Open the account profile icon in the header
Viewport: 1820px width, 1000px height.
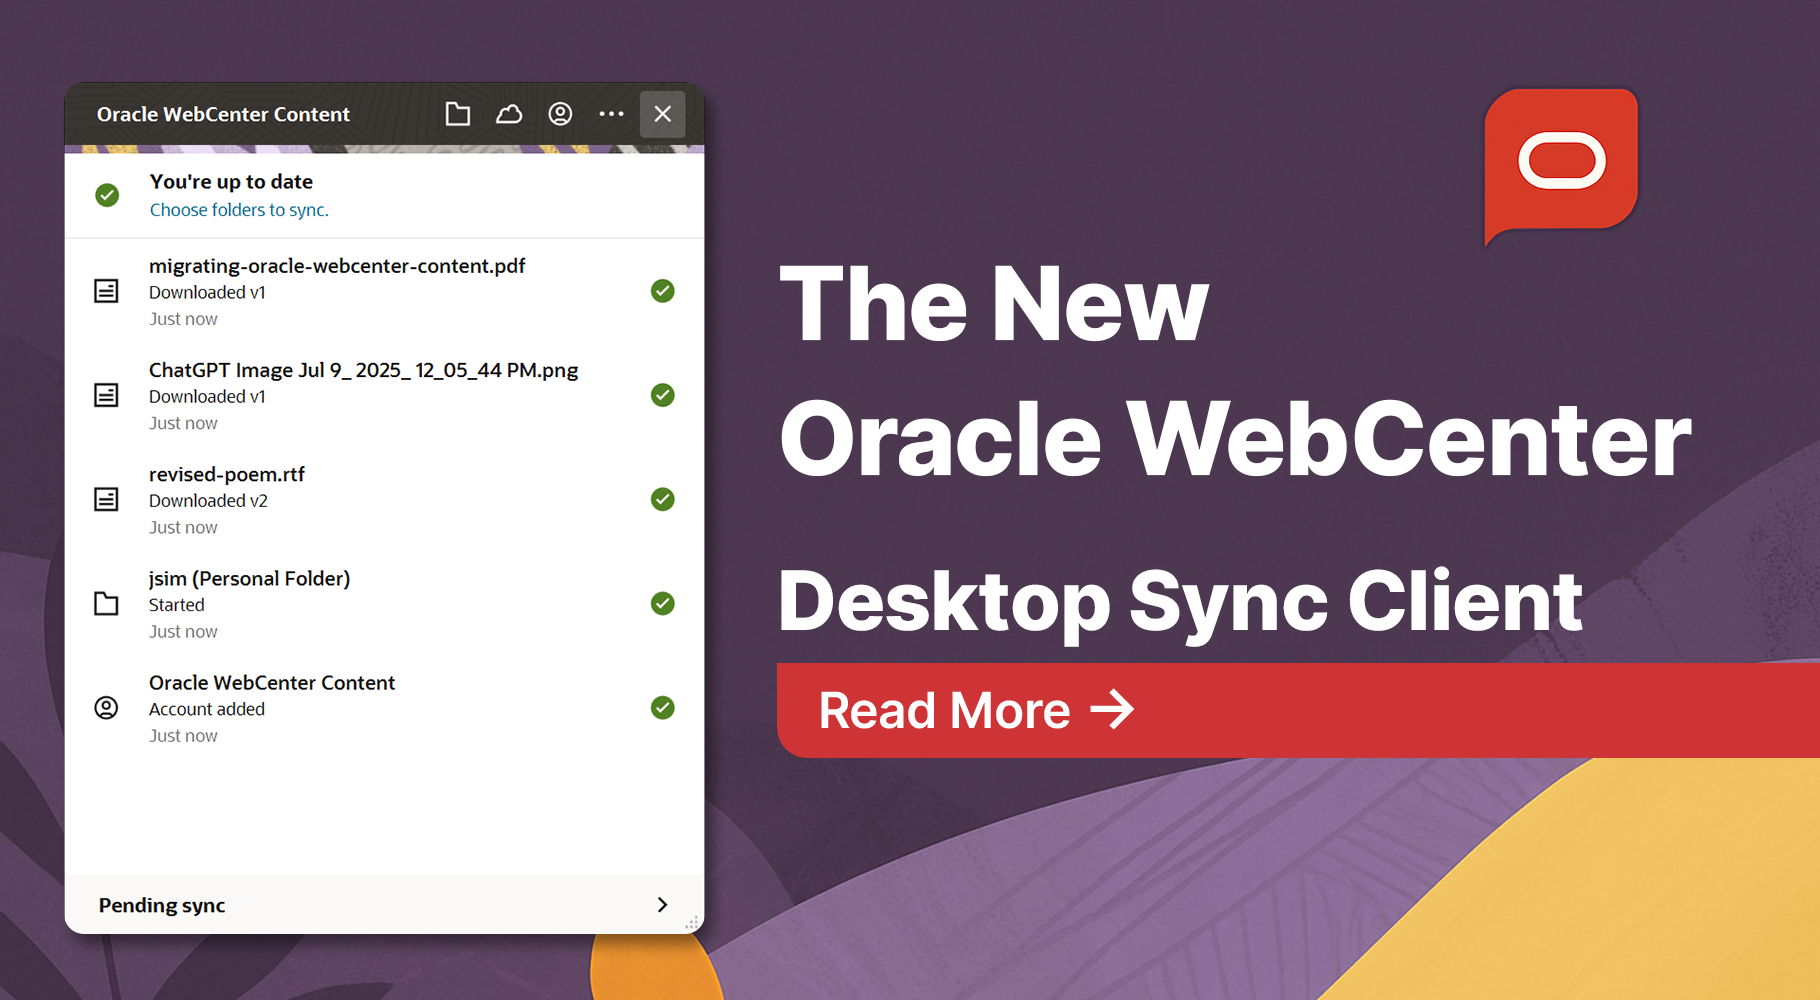pyautogui.click(x=560, y=114)
